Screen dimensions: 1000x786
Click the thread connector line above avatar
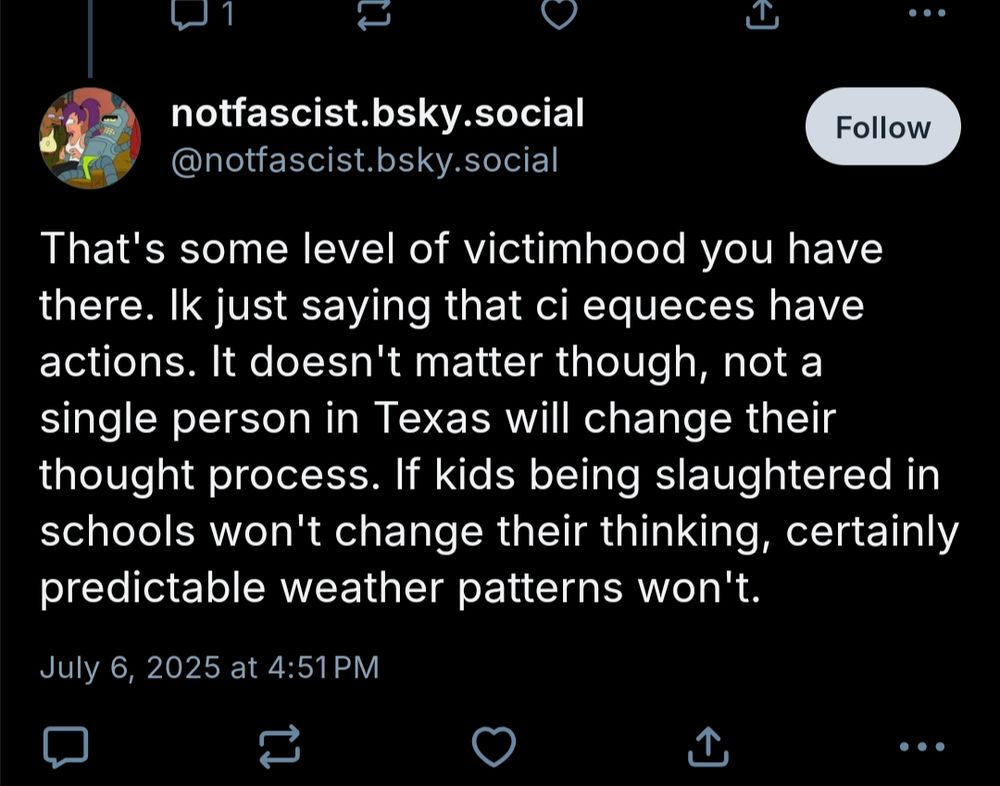coord(90,38)
